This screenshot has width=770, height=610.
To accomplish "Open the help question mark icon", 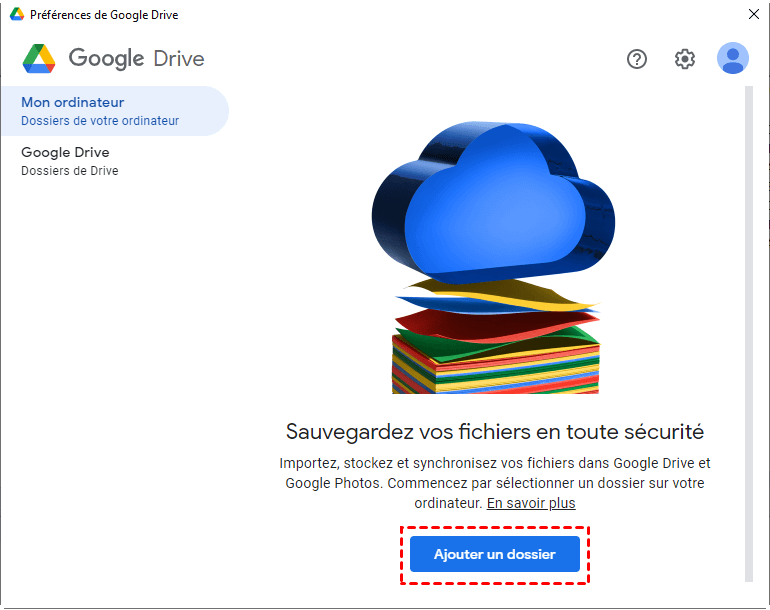I will 637,59.
